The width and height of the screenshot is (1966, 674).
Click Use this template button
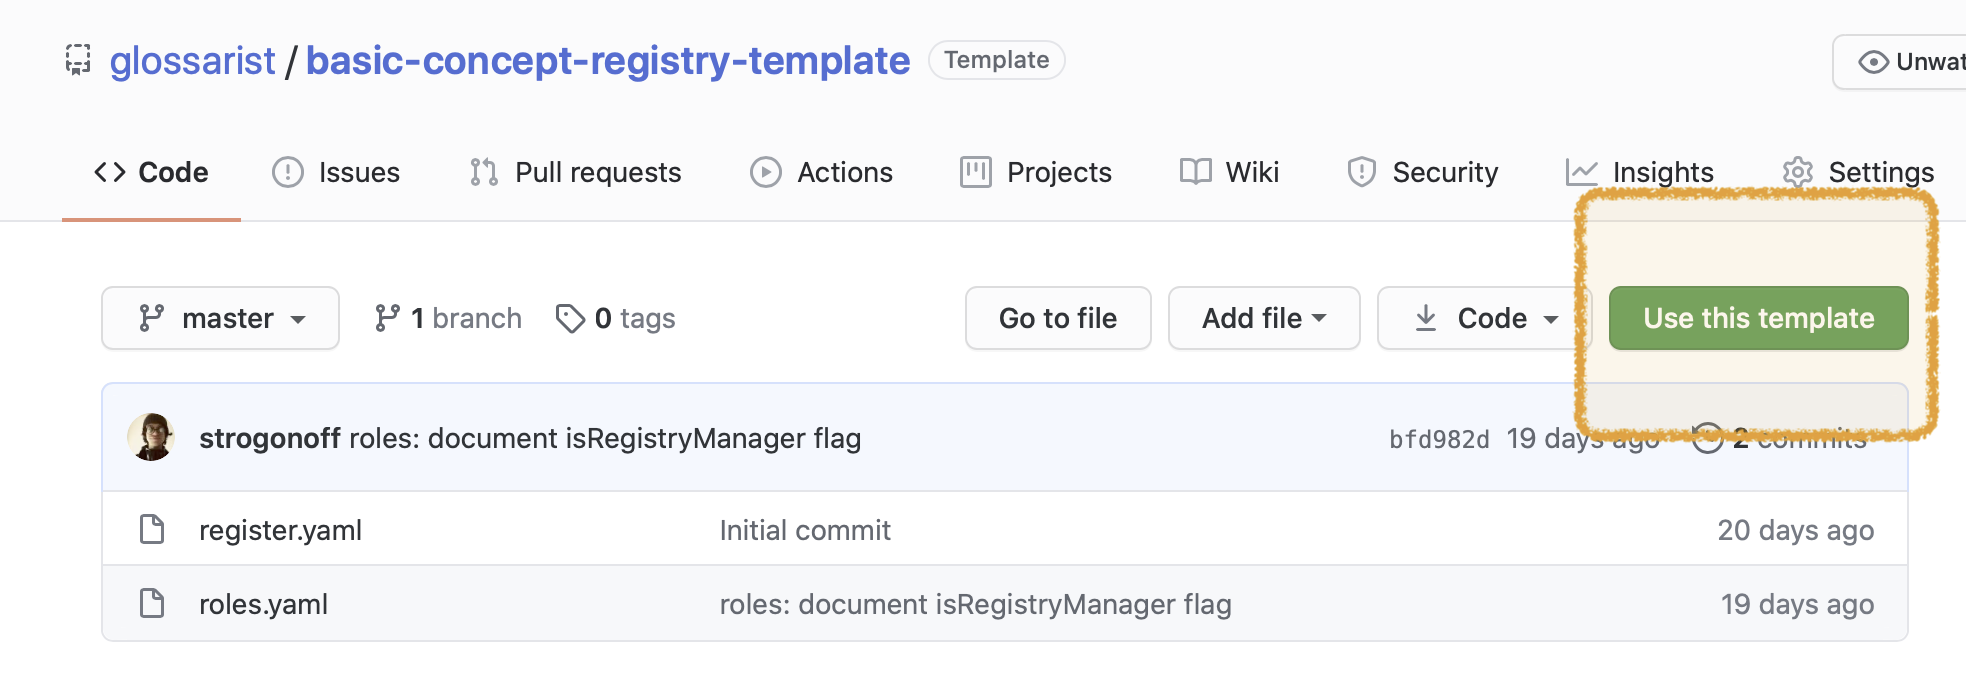[x=1759, y=318]
